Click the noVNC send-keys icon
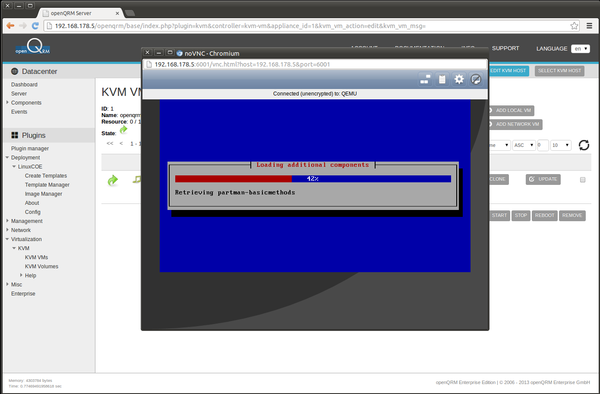This screenshot has height=394, width=600. (x=425, y=80)
